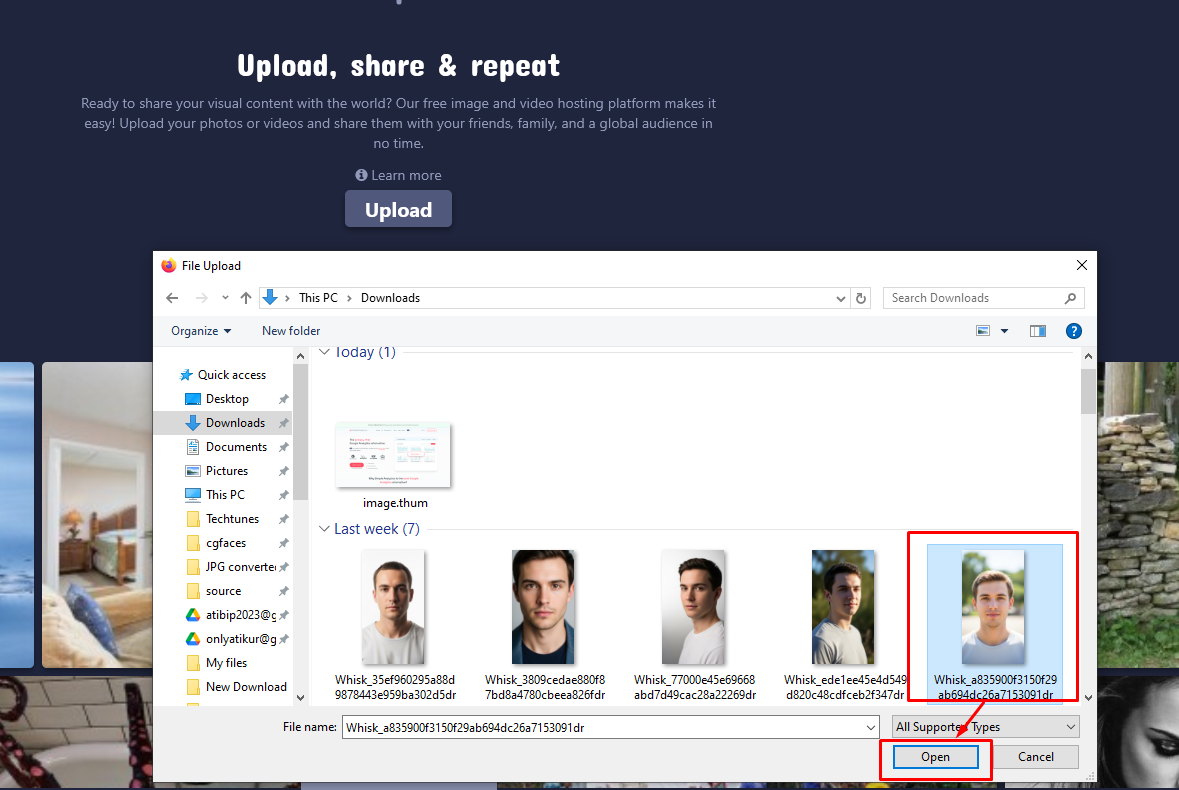
Task: Click the bedroom photo on the webpage
Action: pyautogui.click(x=98, y=515)
